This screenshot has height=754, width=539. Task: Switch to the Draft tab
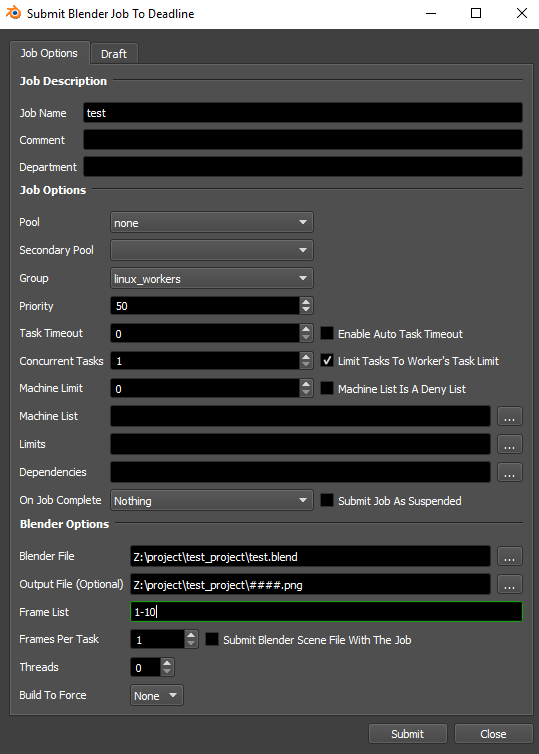point(114,54)
